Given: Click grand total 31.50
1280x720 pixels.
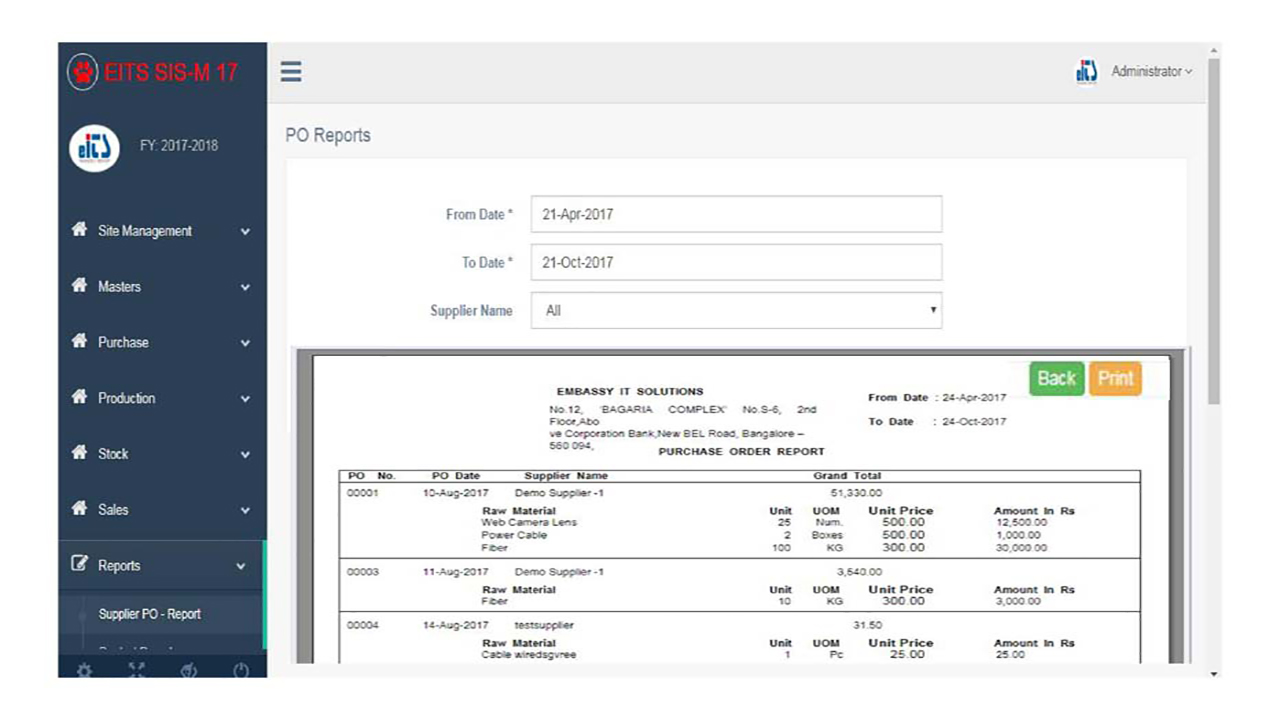Looking at the screenshot, I should click(867, 625).
